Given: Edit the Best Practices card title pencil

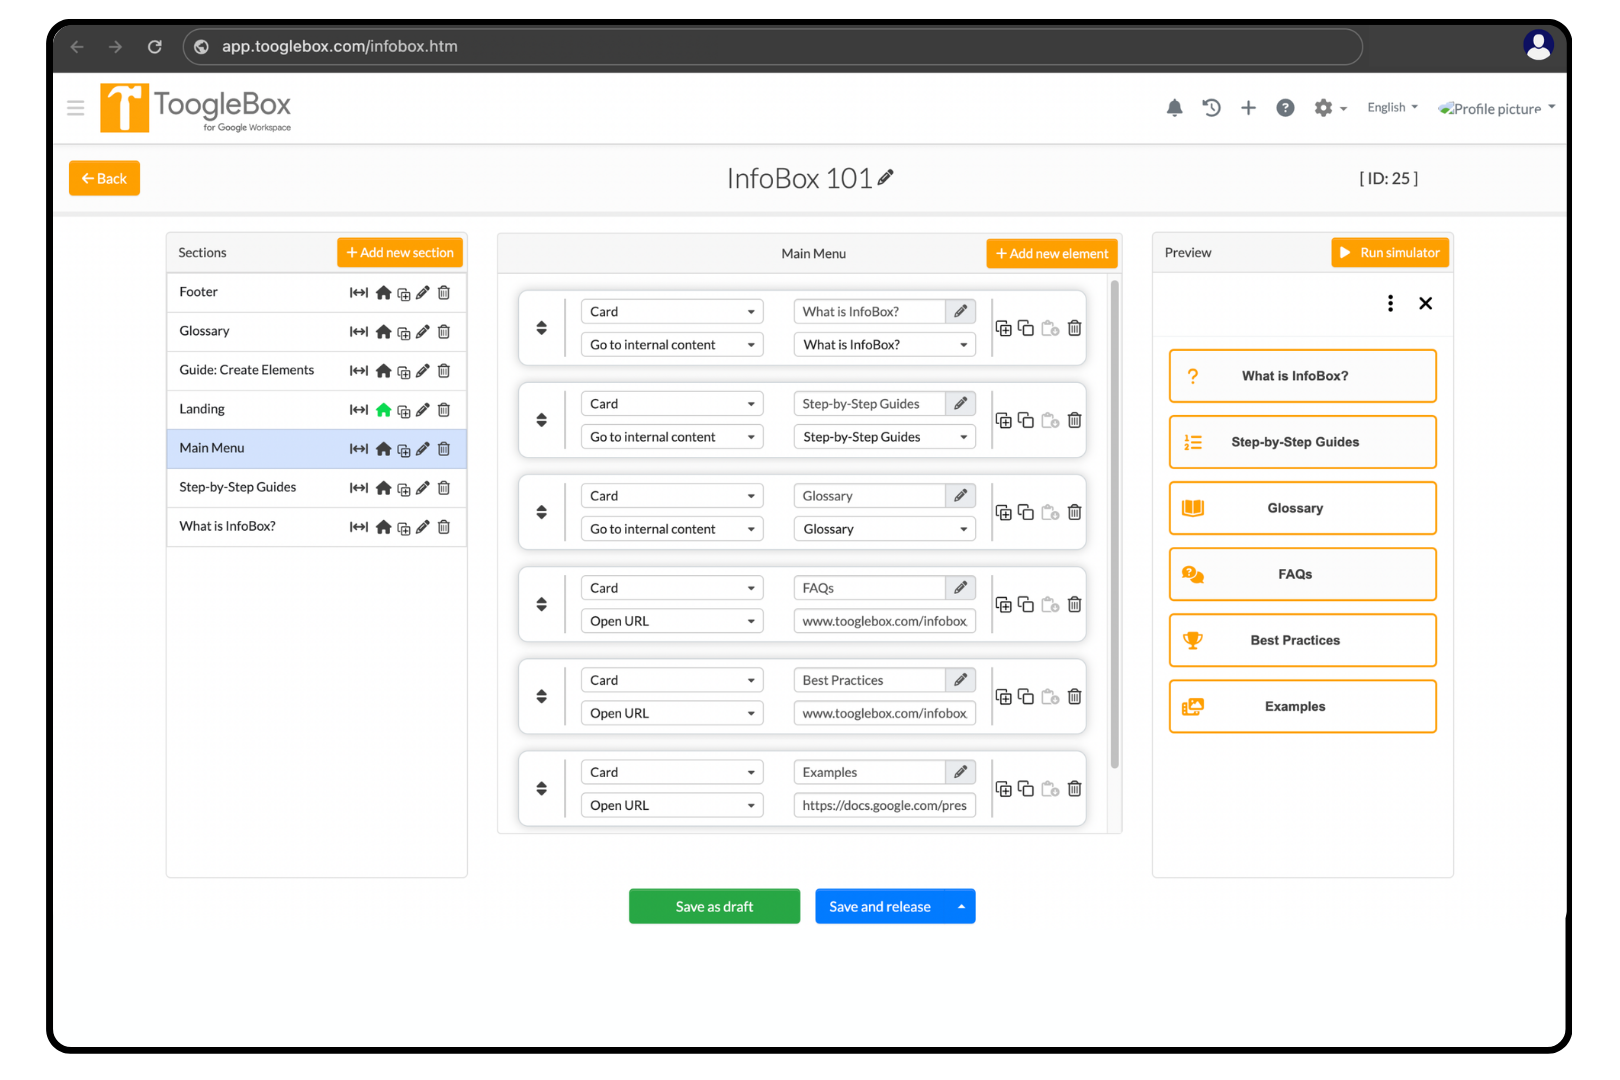Looking at the screenshot, I should click(959, 679).
